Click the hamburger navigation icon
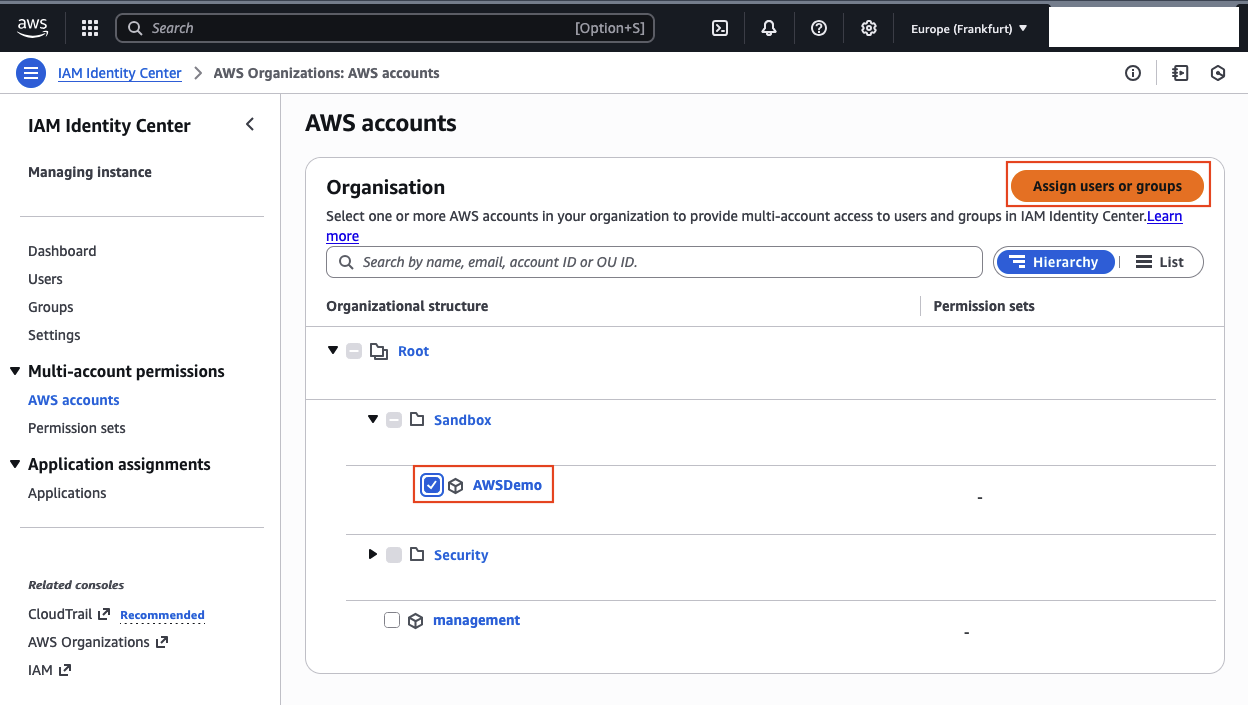1248x705 pixels. tap(31, 73)
